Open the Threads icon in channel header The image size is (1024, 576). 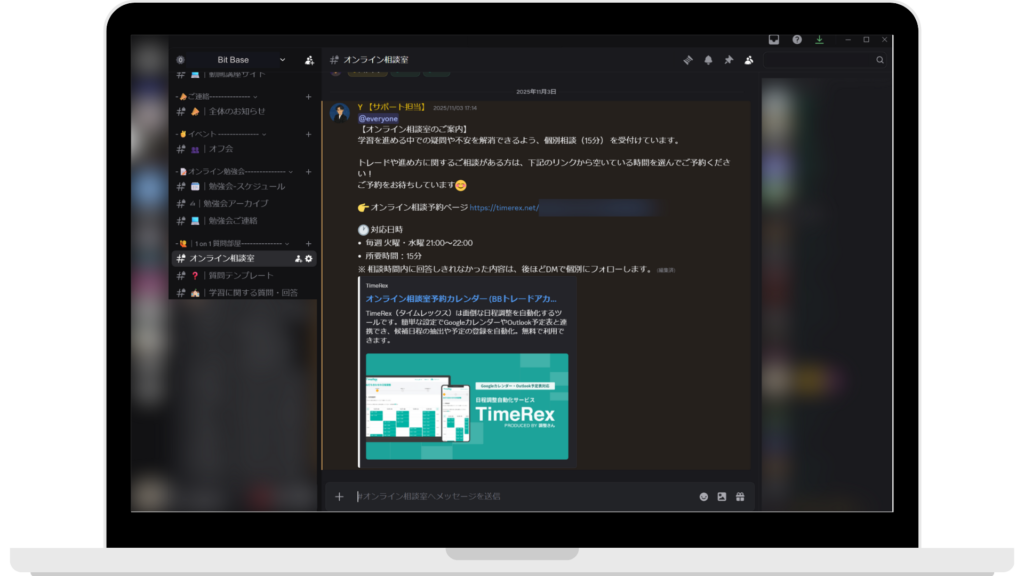[688, 60]
